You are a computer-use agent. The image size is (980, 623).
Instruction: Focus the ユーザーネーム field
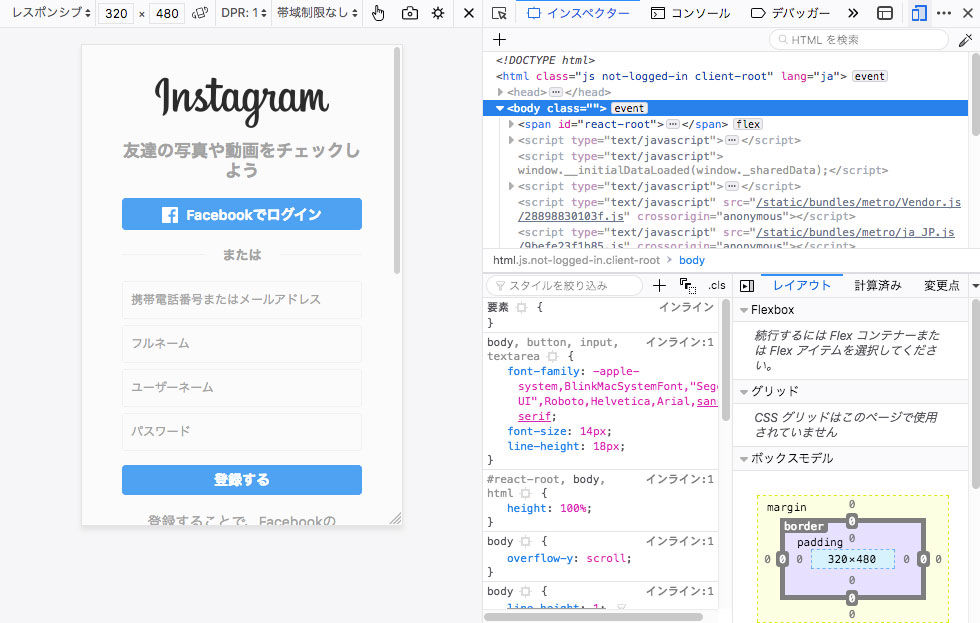[x=242, y=387]
